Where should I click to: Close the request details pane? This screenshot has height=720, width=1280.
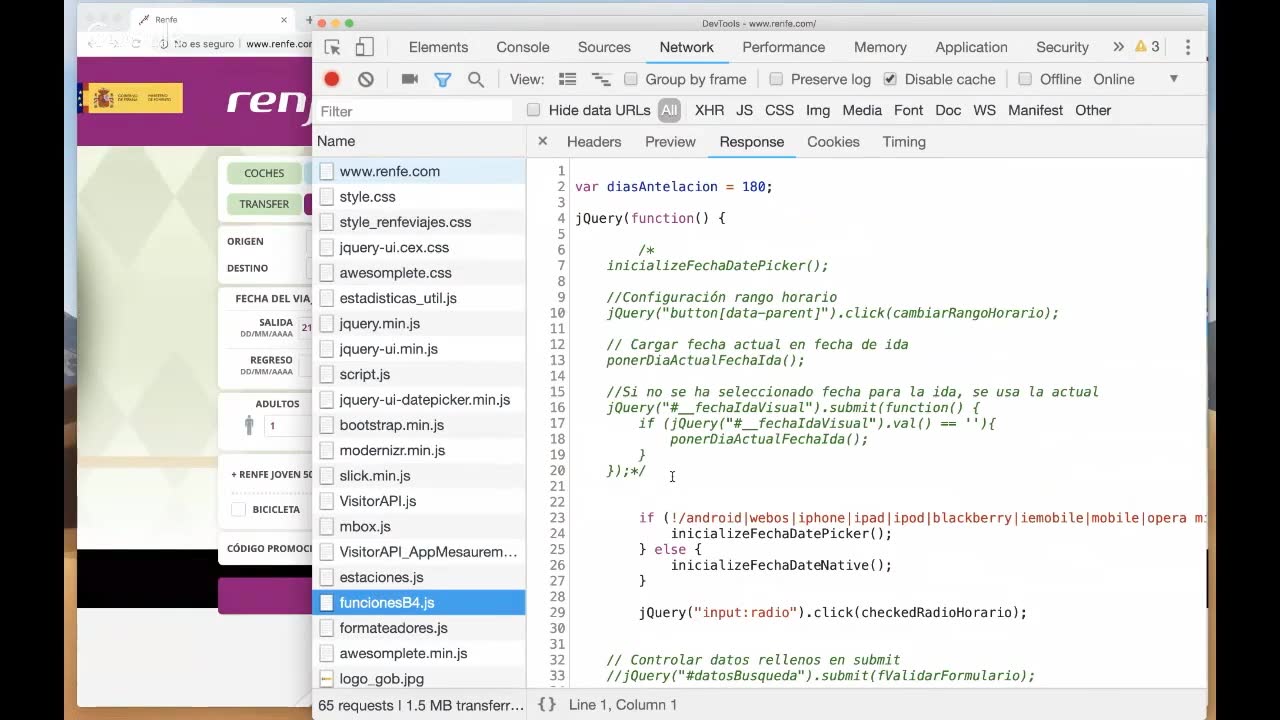[543, 142]
